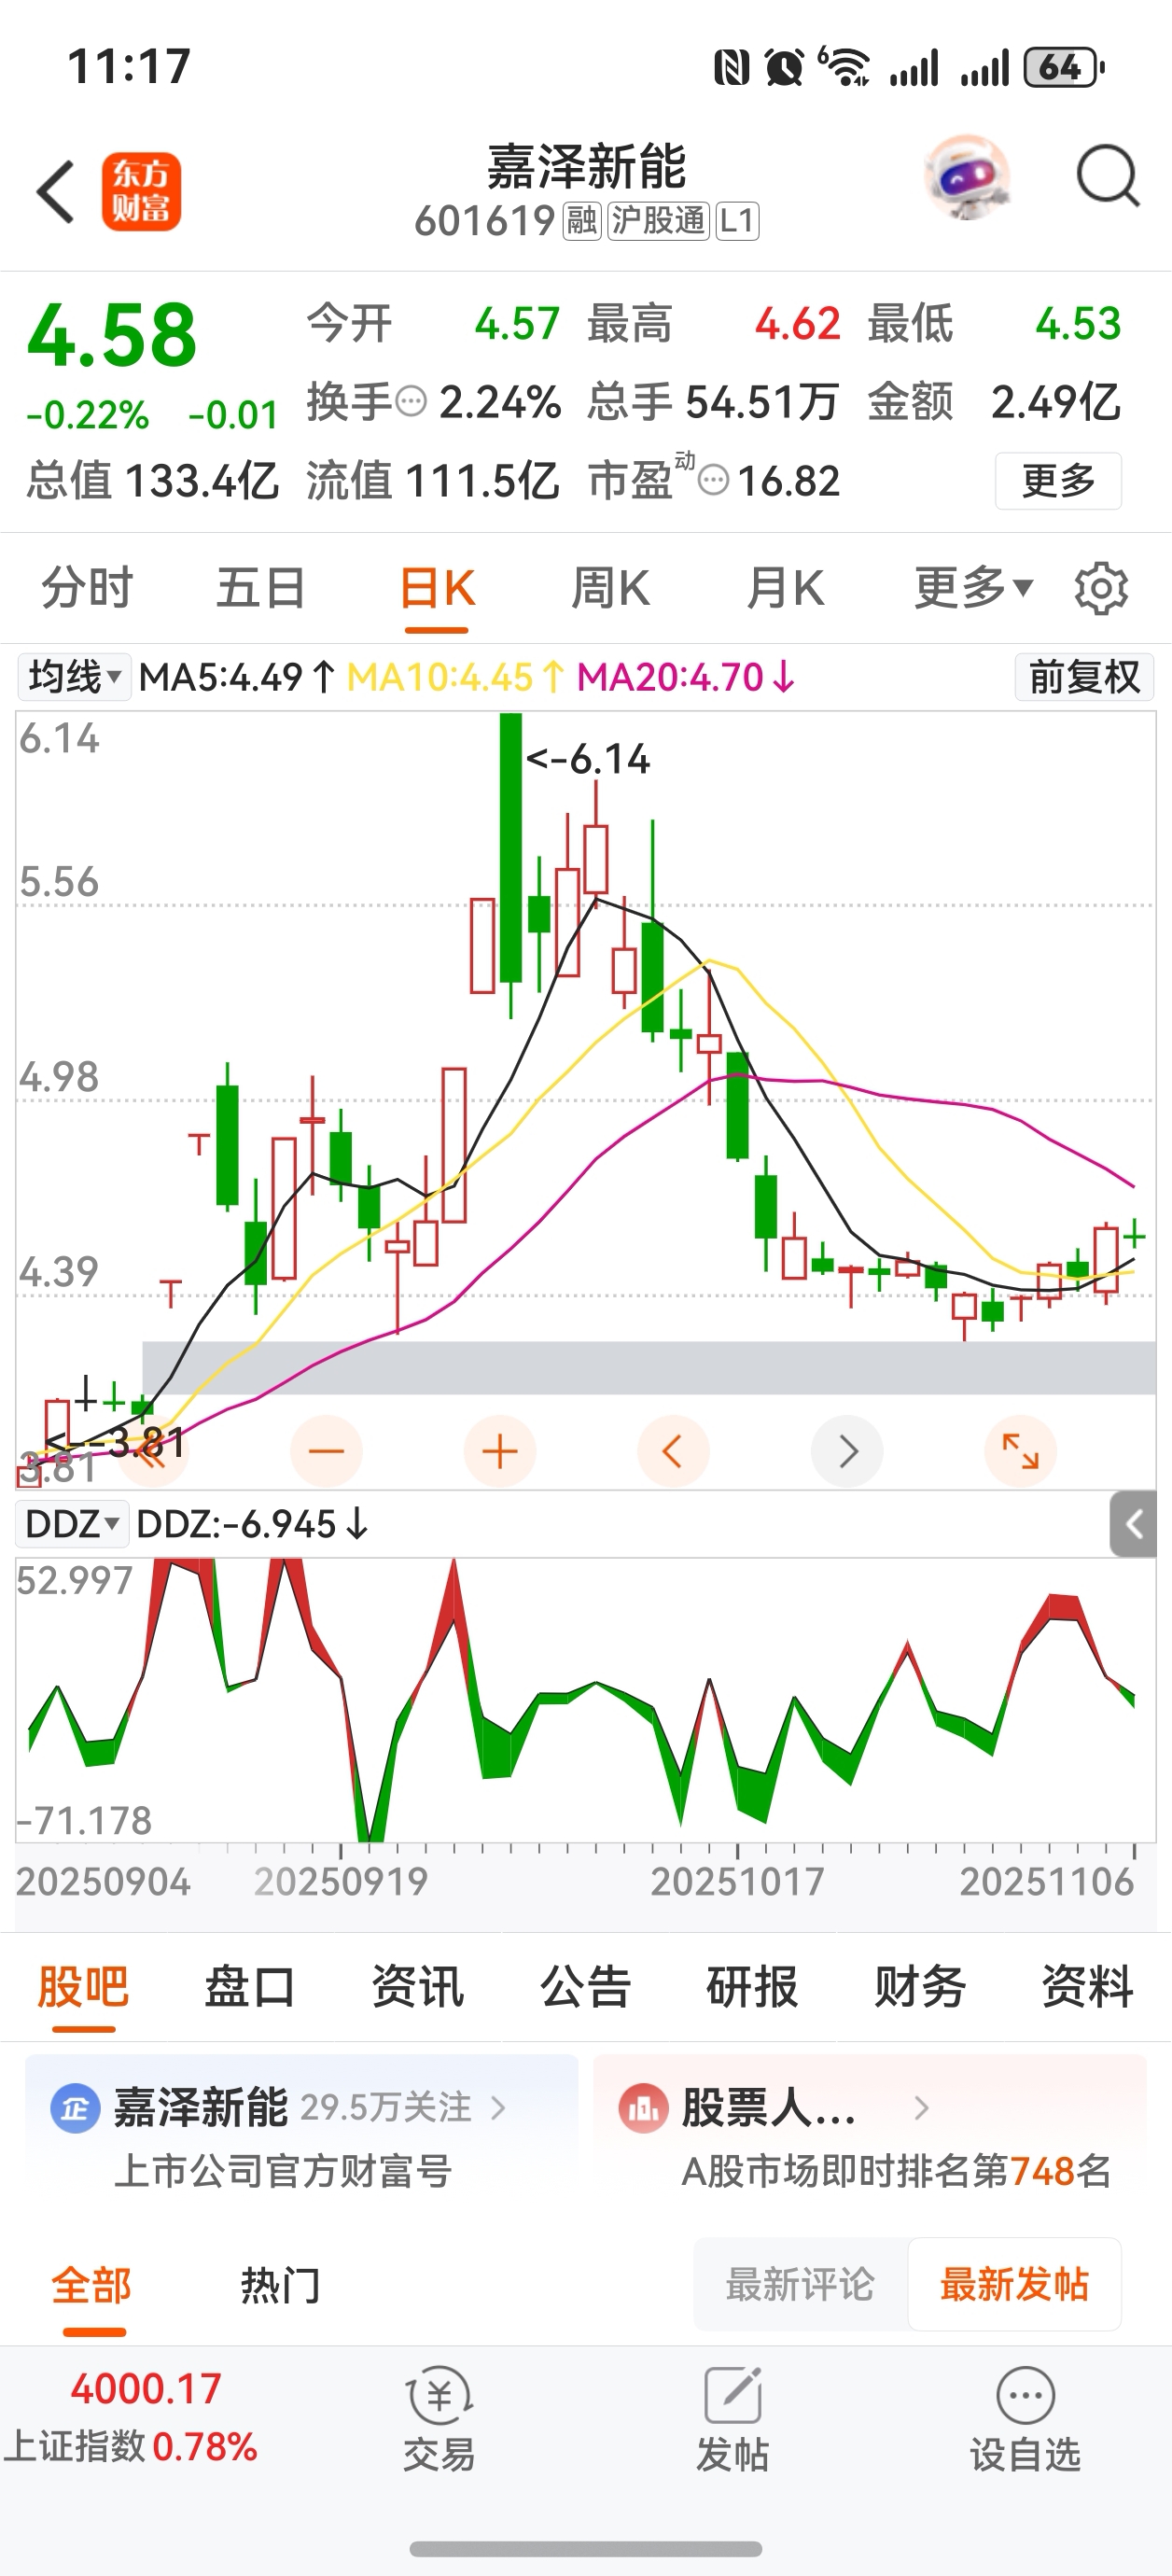
Task: Open 嘉泽新能 官方财富号 chevron
Action: tap(498, 2108)
